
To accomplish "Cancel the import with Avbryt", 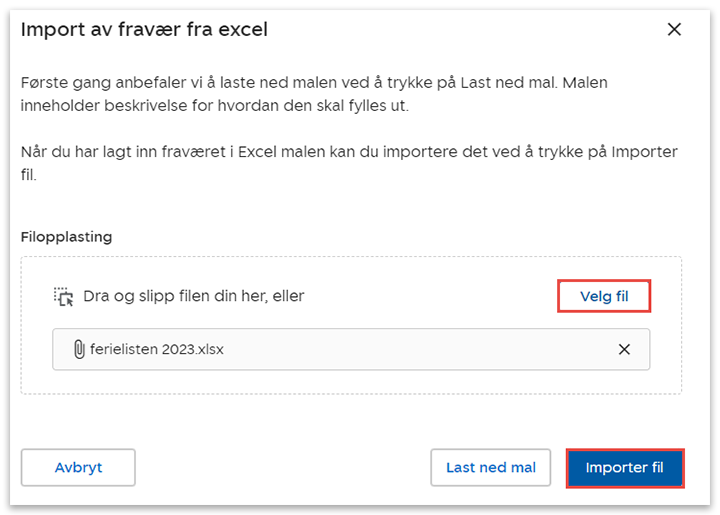I will [x=78, y=467].
